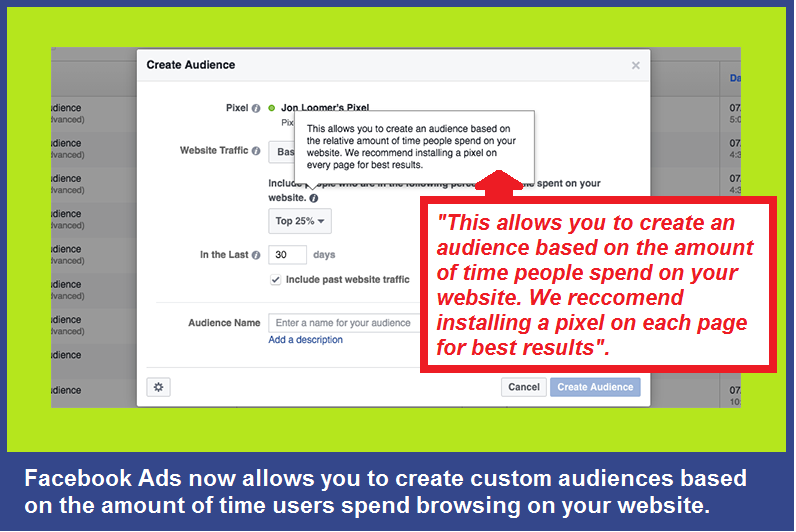Click the info icon after 'website.' text
The height and width of the screenshot is (532, 796).
coord(314,198)
